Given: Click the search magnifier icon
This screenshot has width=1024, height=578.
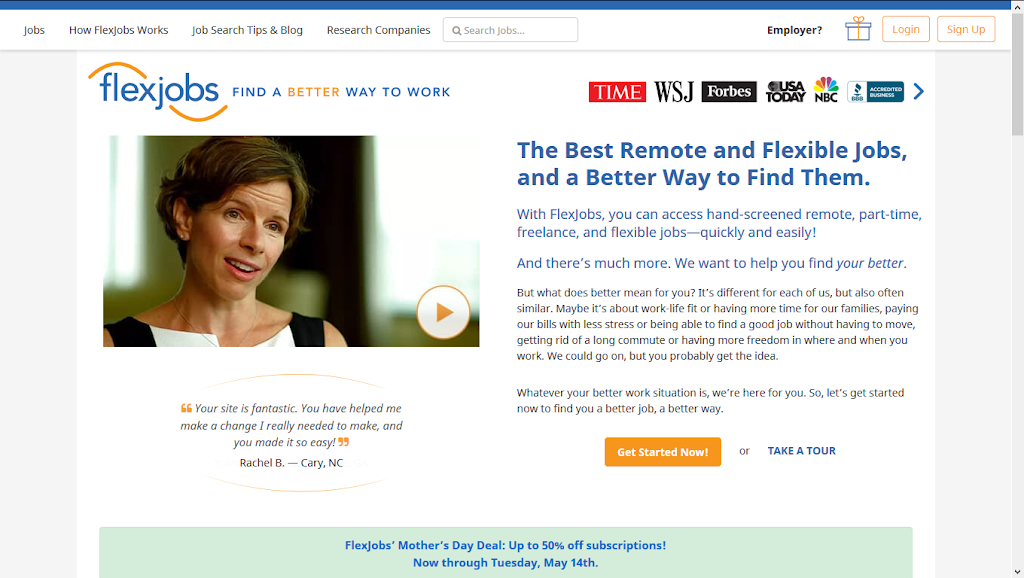Looking at the screenshot, I should tap(456, 31).
